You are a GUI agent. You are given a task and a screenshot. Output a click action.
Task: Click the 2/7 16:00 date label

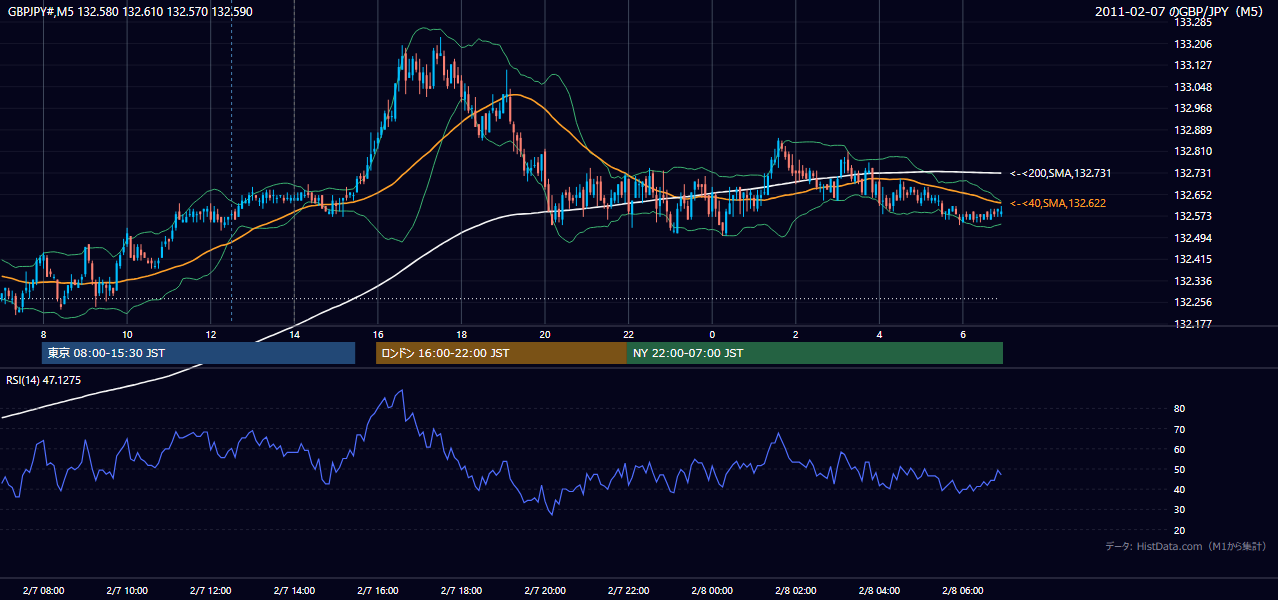pos(377,590)
